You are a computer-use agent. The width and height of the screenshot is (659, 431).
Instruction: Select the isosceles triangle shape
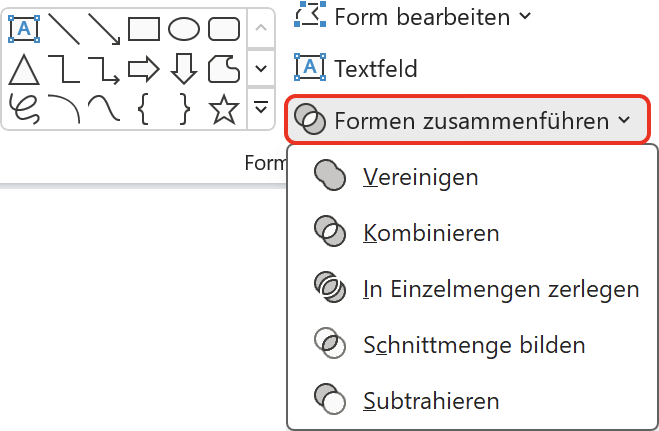pos(24,69)
